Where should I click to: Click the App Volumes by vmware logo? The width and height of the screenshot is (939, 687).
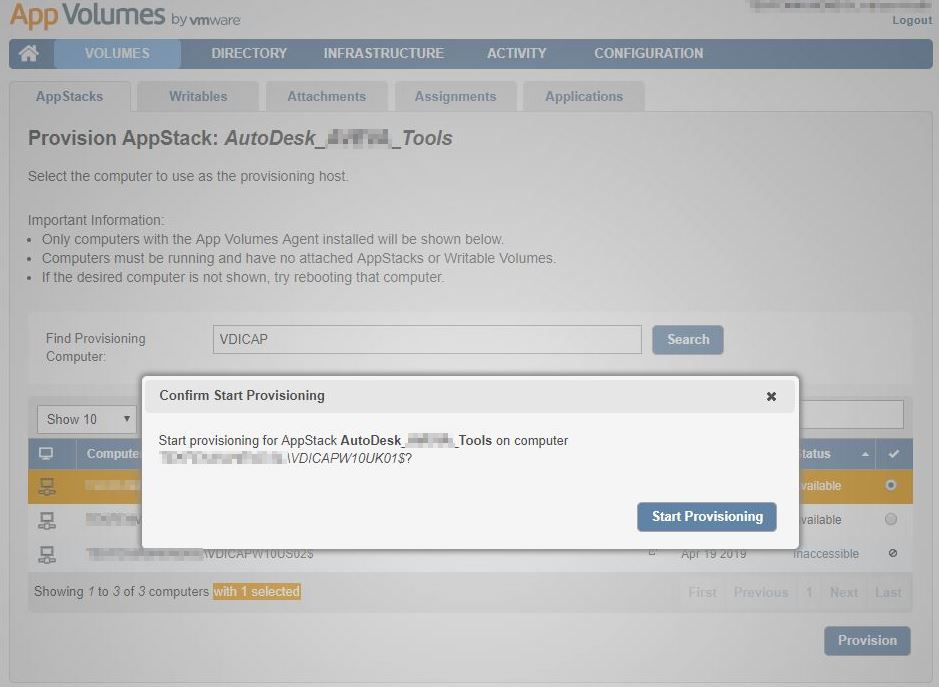(x=125, y=16)
